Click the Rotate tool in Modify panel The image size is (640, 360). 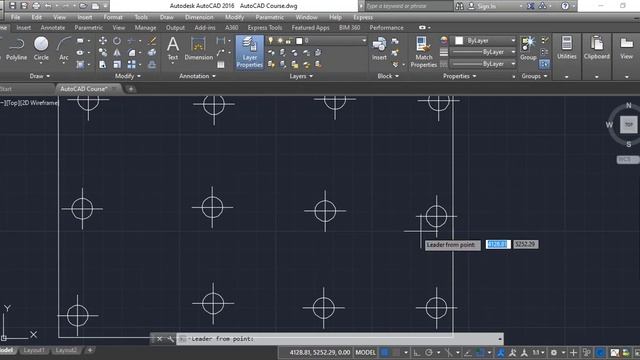tap(117, 40)
